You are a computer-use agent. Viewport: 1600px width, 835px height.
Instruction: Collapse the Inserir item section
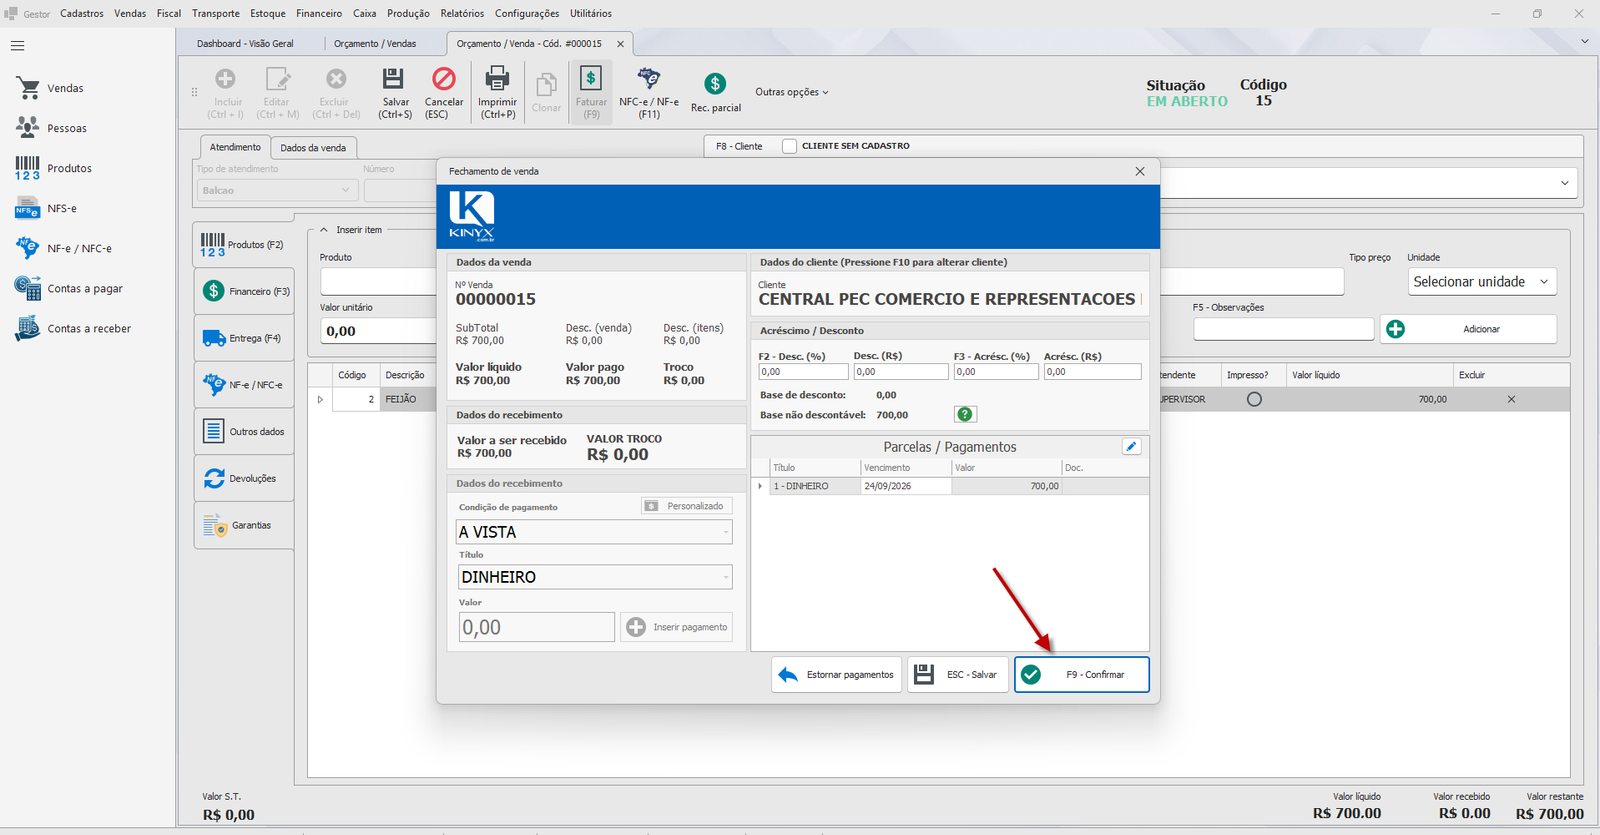click(324, 230)
